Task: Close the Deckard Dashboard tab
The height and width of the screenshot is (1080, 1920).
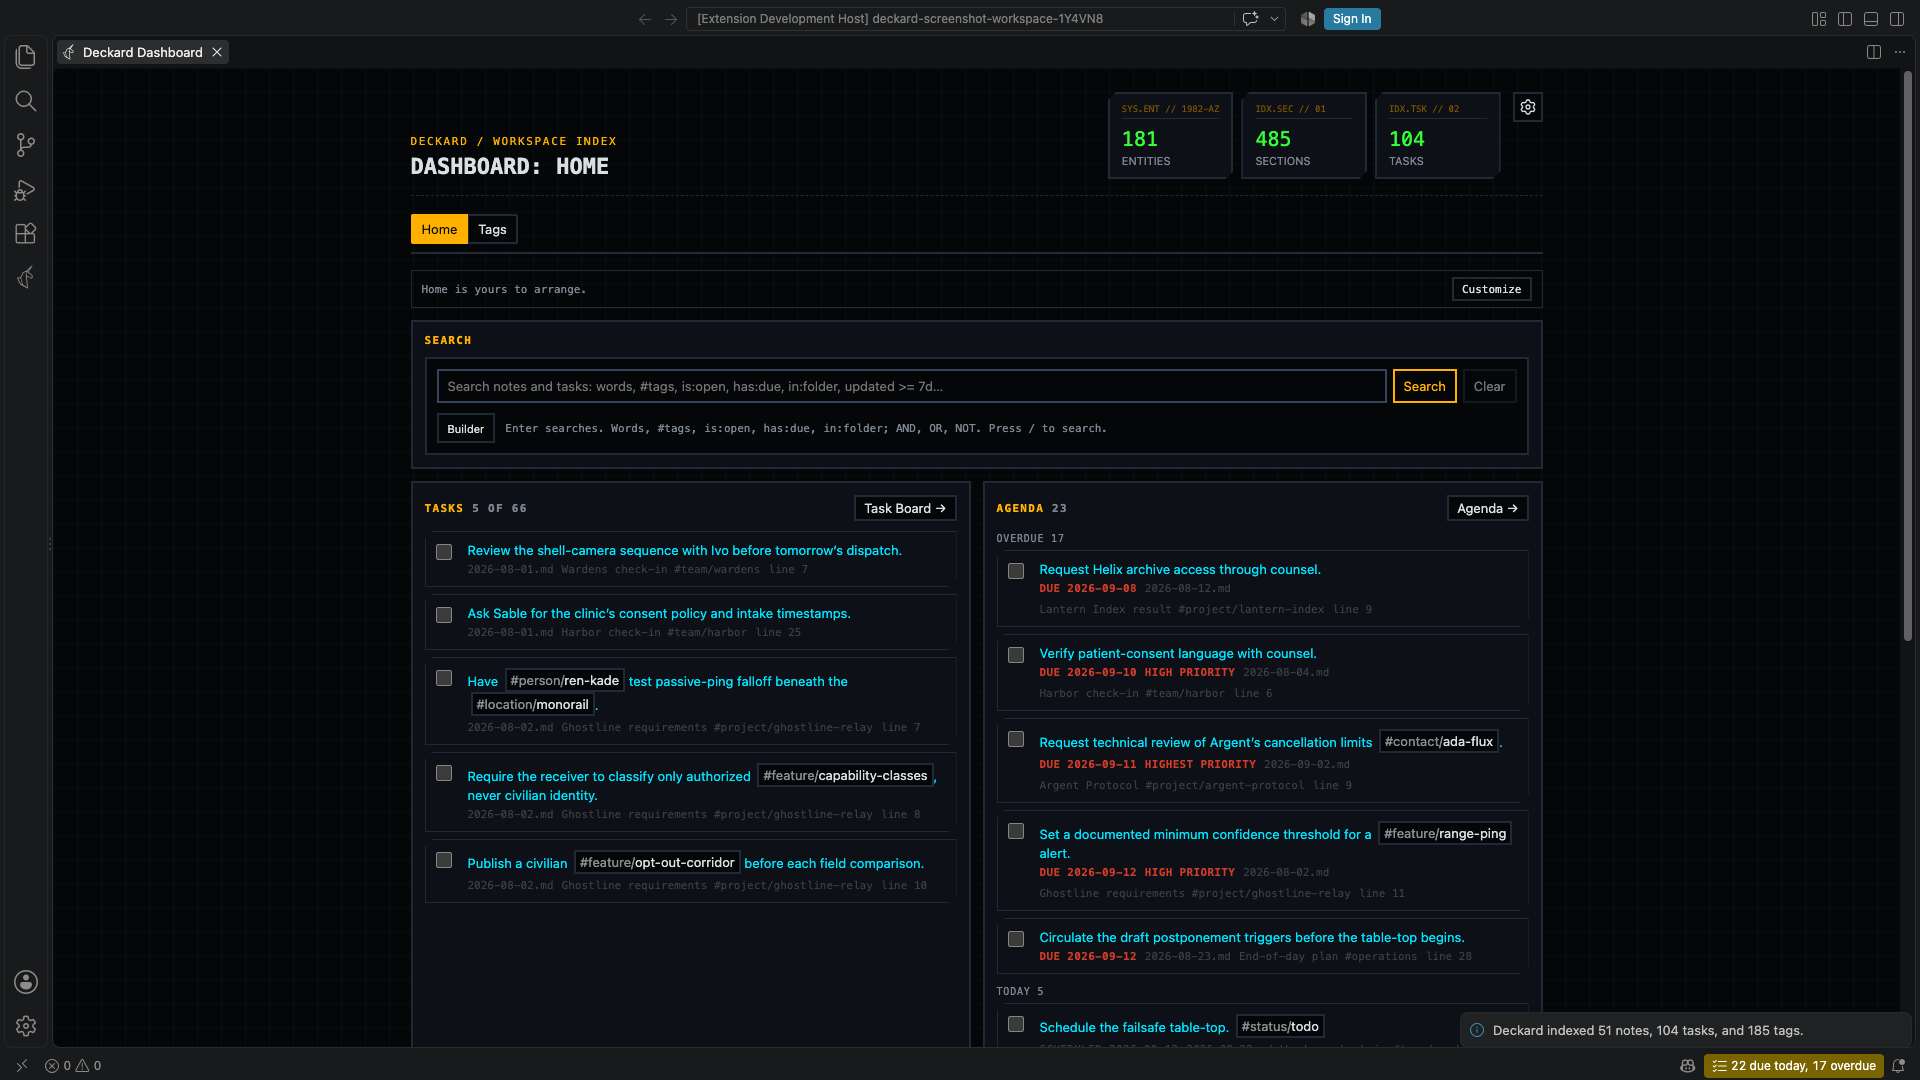Action: tap(217, 52)
